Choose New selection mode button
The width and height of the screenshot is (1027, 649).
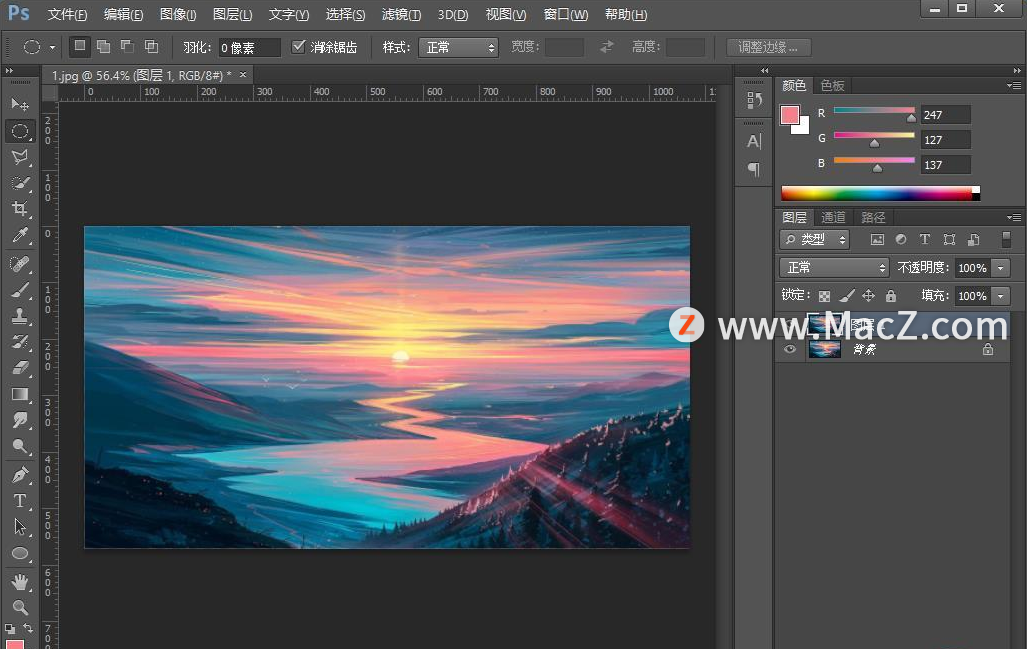tap(80, 46)
